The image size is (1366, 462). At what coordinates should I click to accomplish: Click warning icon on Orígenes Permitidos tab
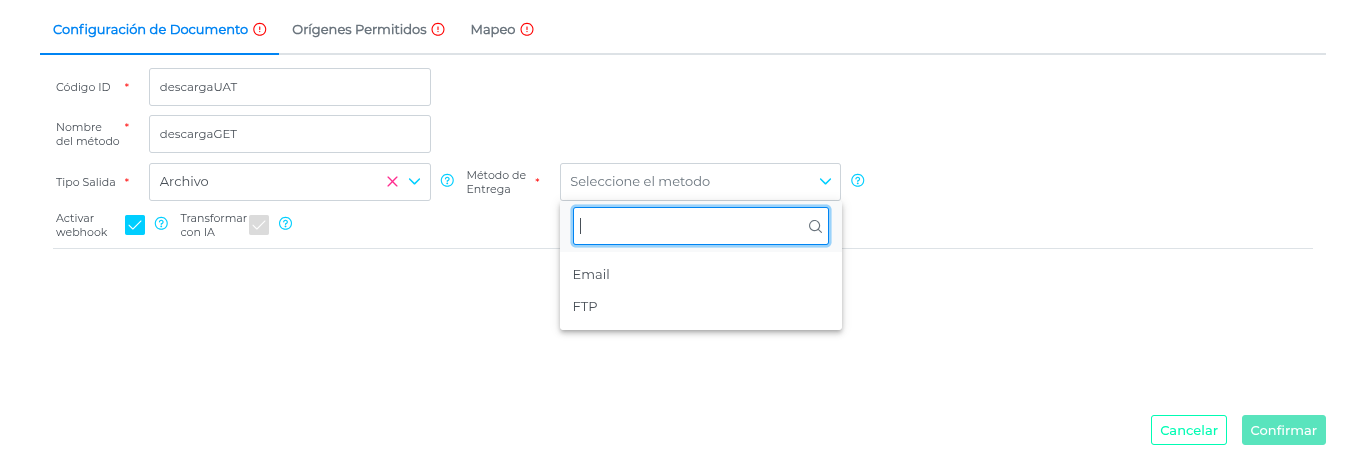tap(438, 30)
